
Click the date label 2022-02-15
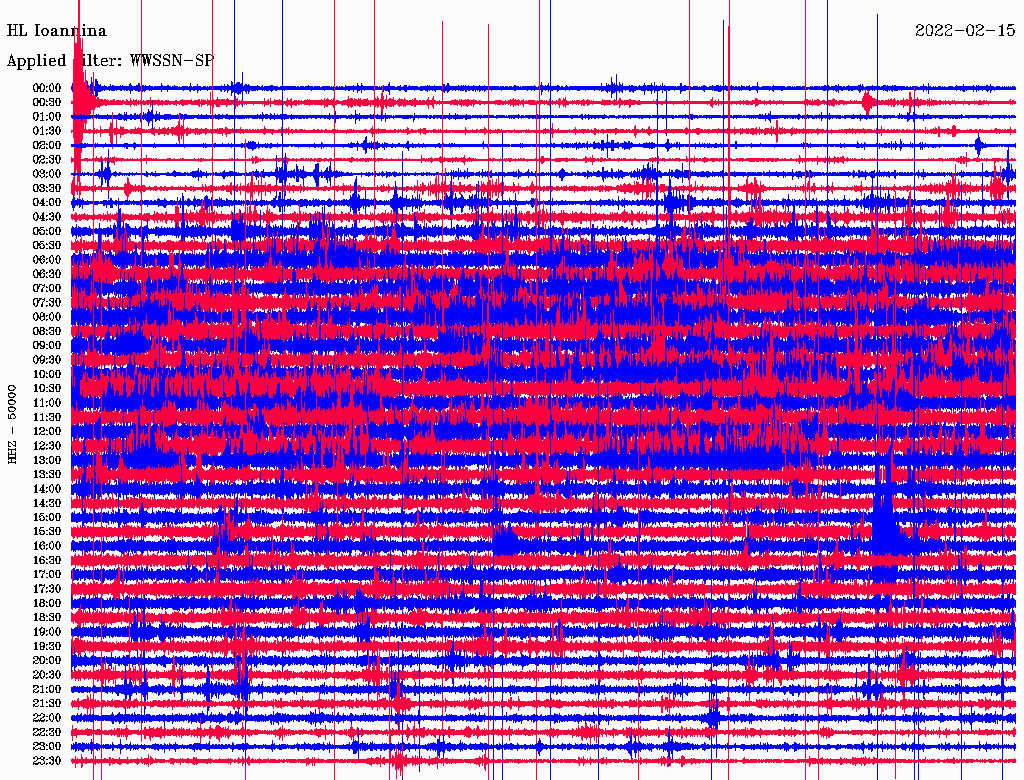point(965,31)
